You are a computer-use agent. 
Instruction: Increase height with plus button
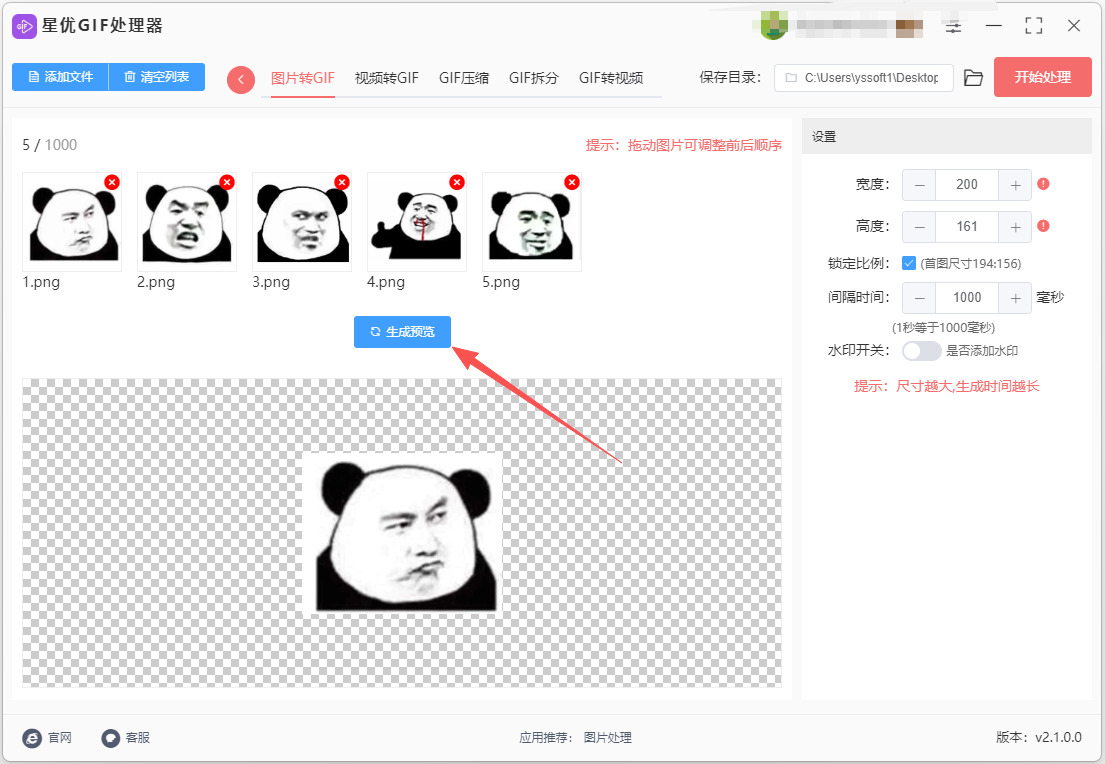[x=1015, y=227]
